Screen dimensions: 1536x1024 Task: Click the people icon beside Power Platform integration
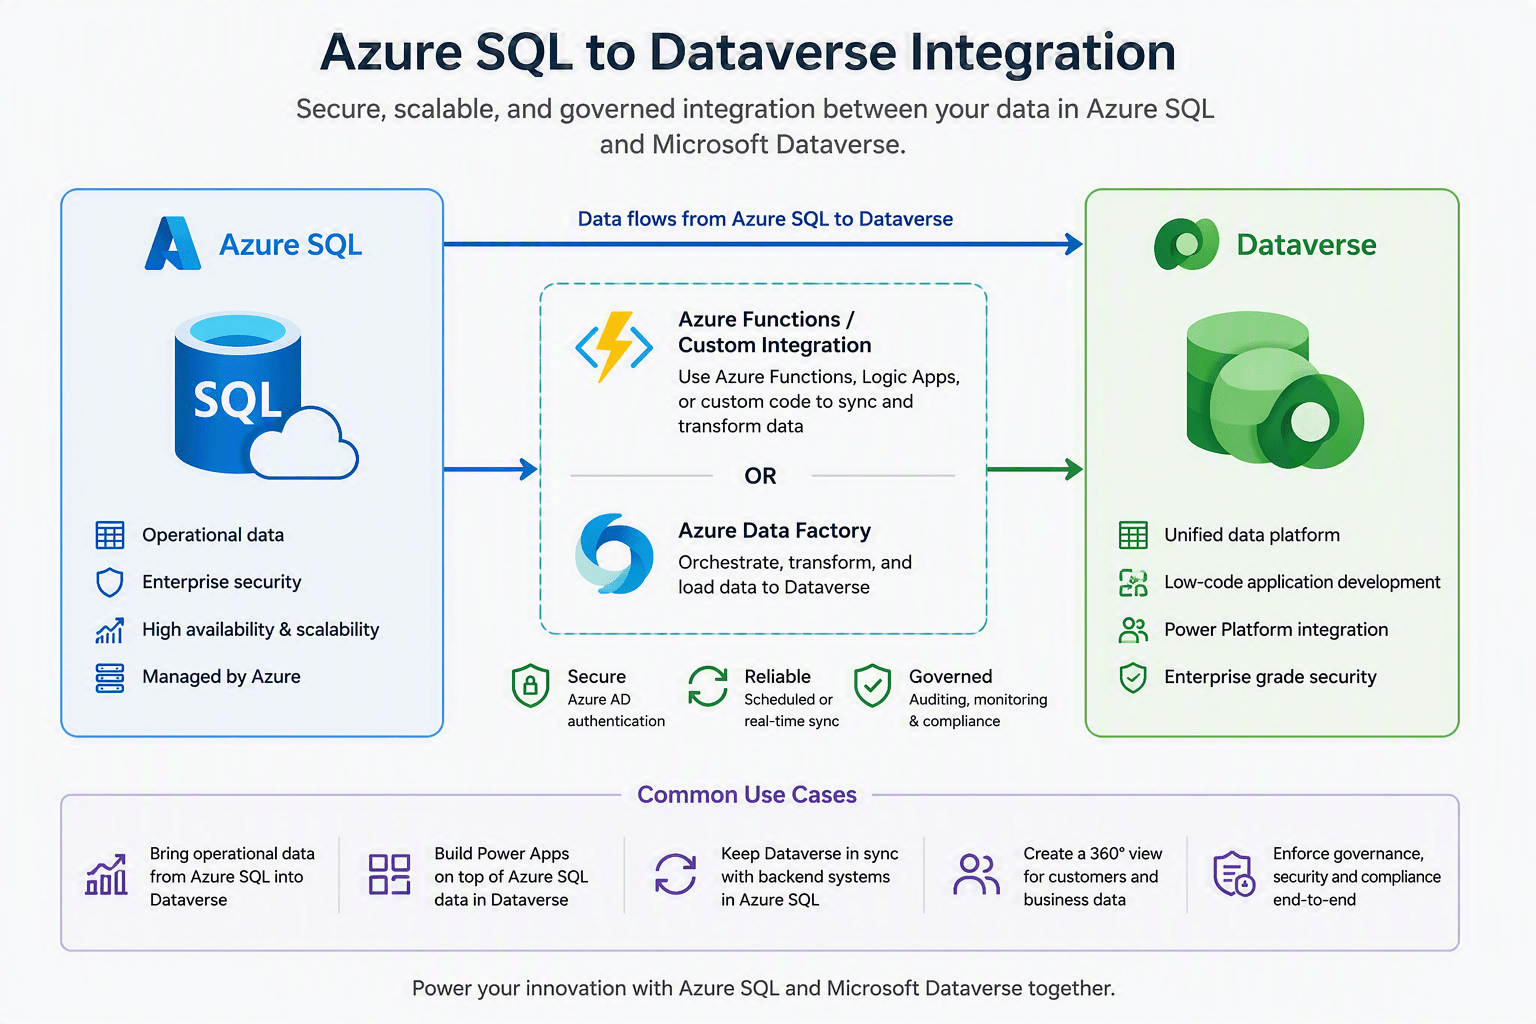[x=1133, y=630]
